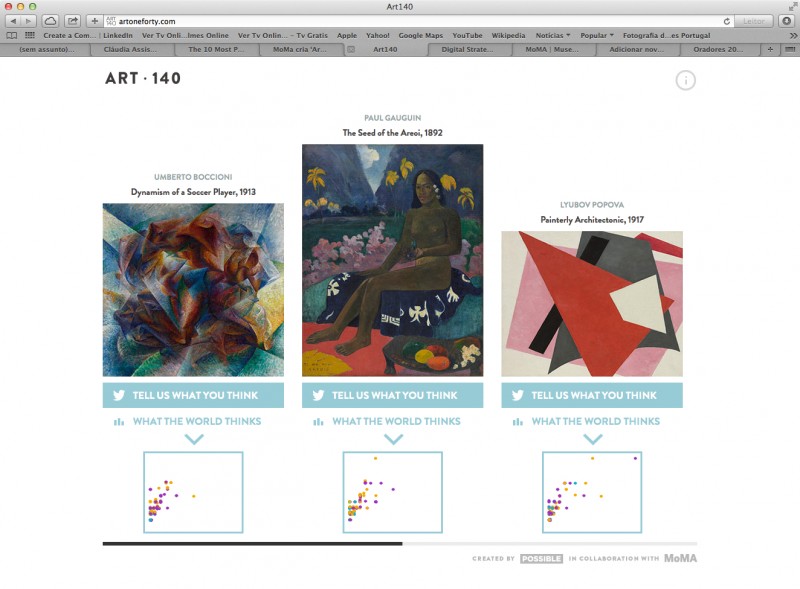The width and height of the screenshot is (800, 589).
Task: Click the iCloud tabs icon
Action: (x=50, y=21)
